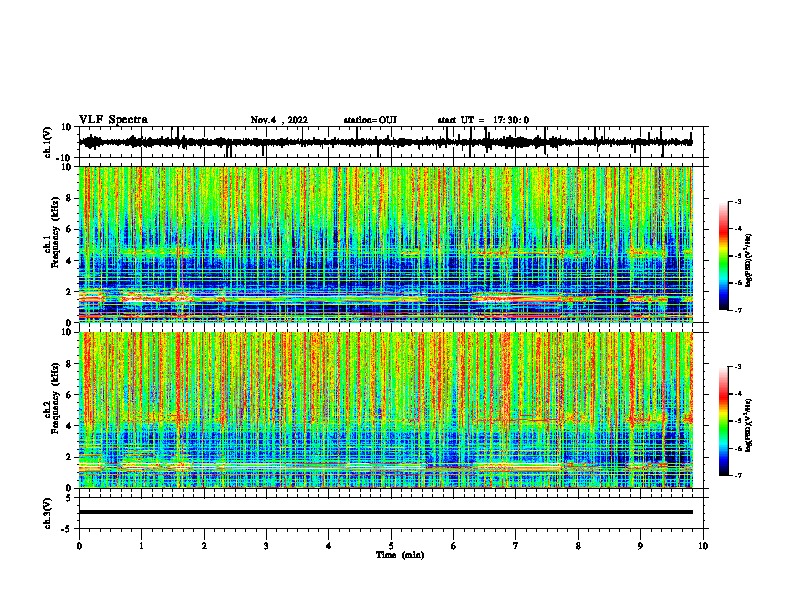Click the "ch.3(V)" axis label
Image resolution: width=792 pixels, height=612 pixels.
pyautogui.click(x=48, y=513)
